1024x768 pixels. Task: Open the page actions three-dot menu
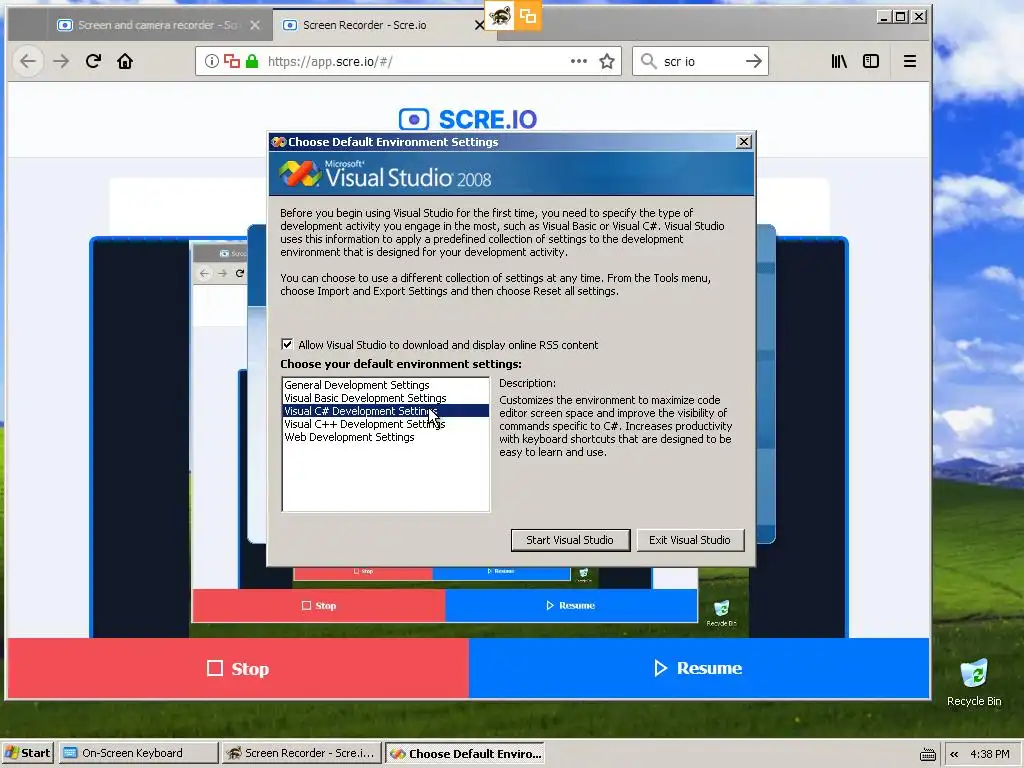pos(579,61)
